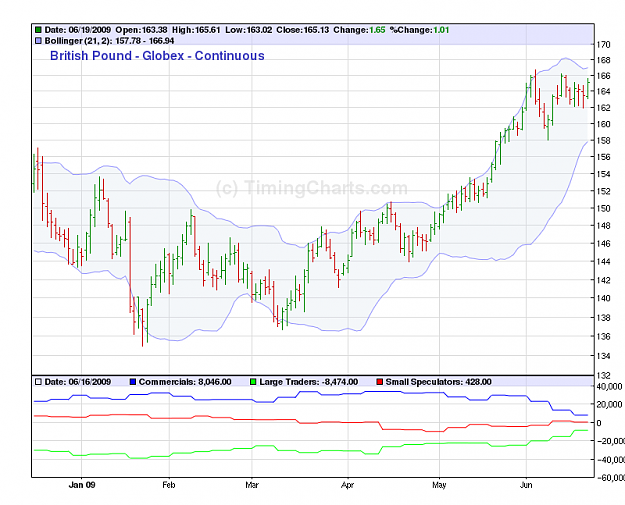625x505 pixels.
Task: Click the 134 price axis label
Action: pyautogui.click(x=603, y=356)
